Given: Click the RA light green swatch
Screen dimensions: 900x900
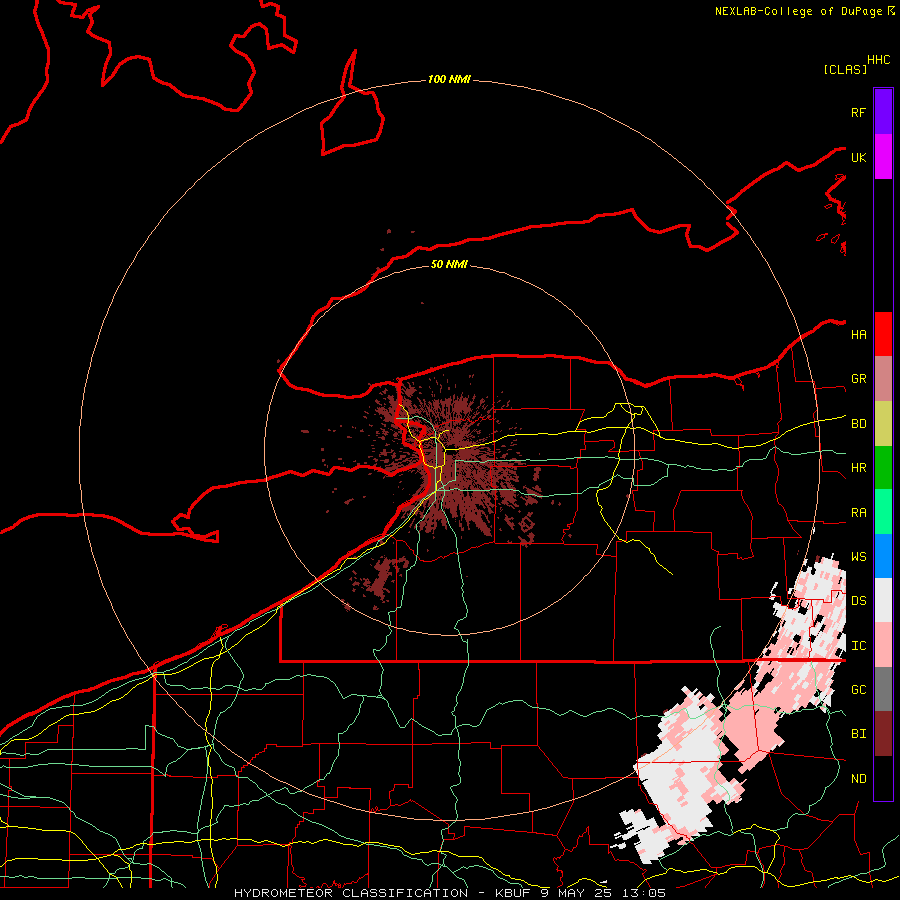Looking at the screenshot, I should pos(883,512).
